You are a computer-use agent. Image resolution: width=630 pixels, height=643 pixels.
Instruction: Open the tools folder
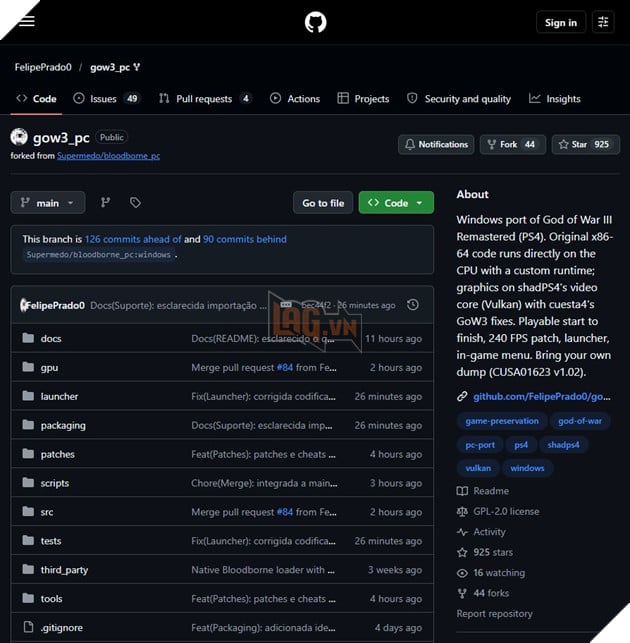[51, 599]
